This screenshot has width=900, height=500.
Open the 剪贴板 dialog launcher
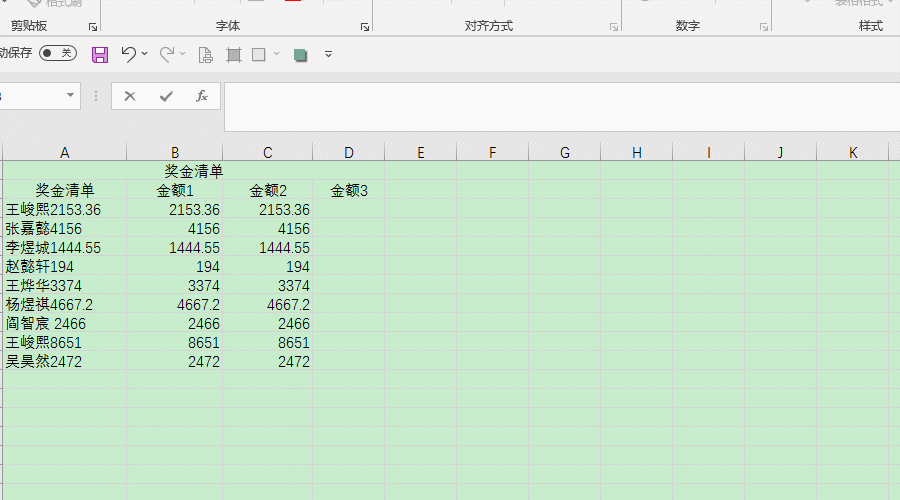pyautogui.click(x=92, y=27)
